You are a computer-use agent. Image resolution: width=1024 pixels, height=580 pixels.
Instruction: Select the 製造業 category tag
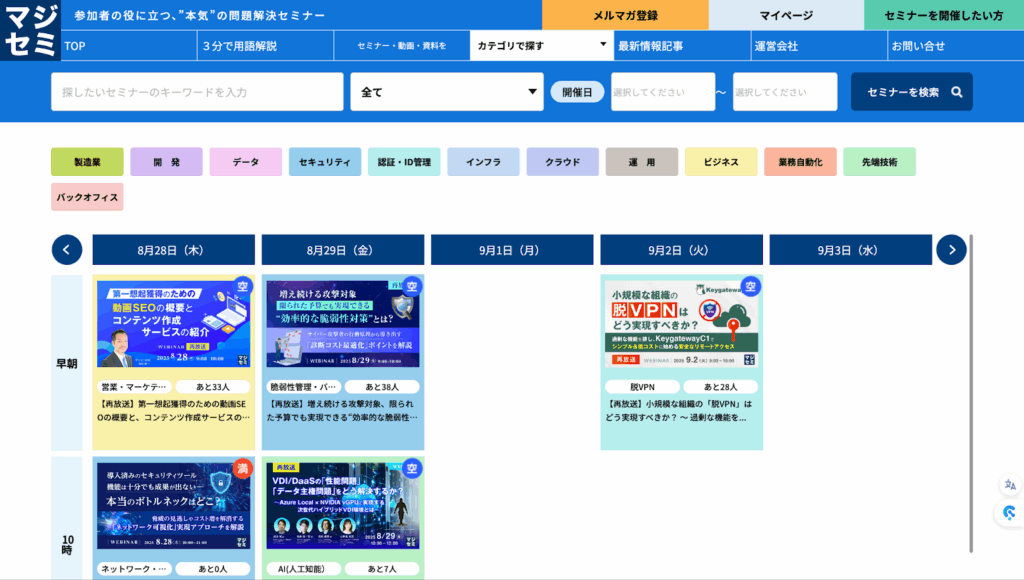point(87,162)
